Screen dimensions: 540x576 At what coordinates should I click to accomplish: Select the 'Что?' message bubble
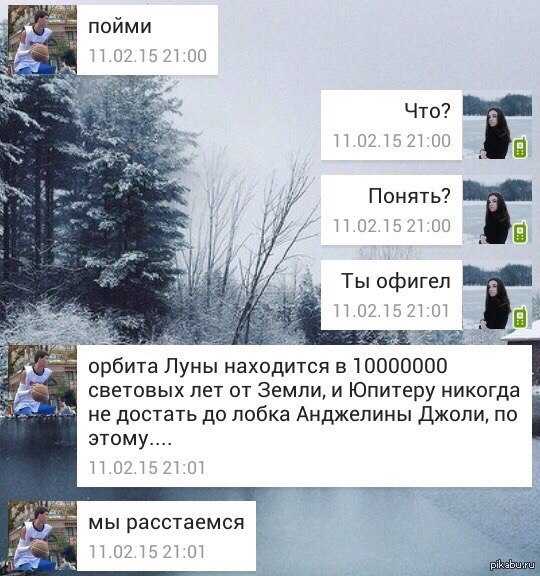pos(391,125)
